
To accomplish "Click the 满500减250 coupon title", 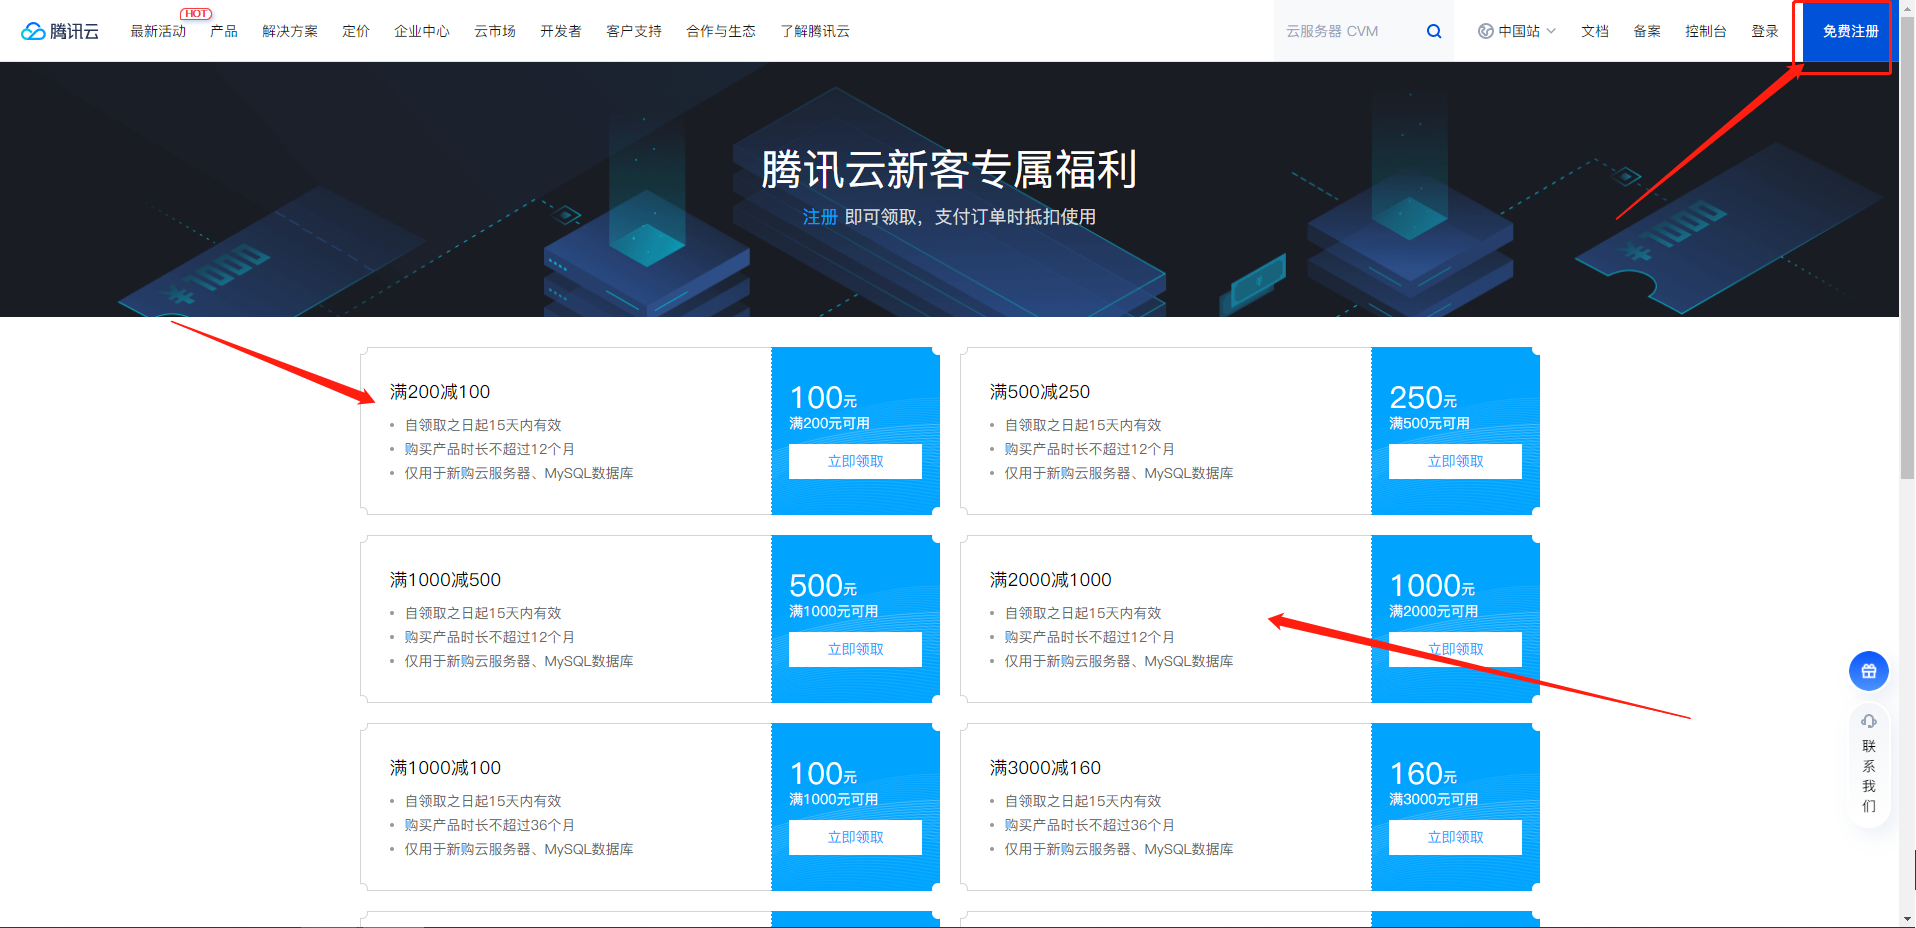I will [x=1040, y=392].
